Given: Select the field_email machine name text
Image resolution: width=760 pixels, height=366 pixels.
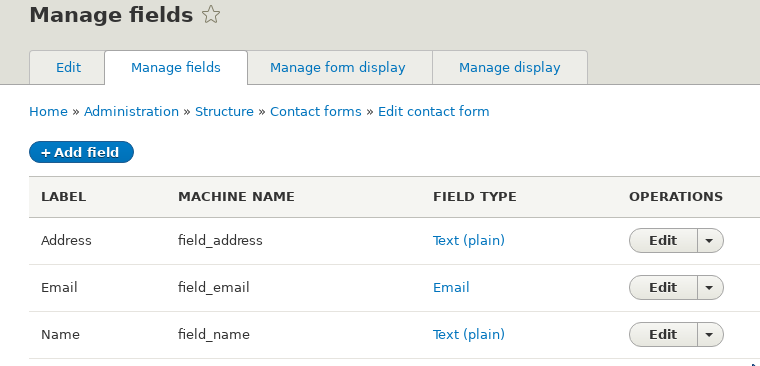Looking at the screenshot, I should [214, 287].
